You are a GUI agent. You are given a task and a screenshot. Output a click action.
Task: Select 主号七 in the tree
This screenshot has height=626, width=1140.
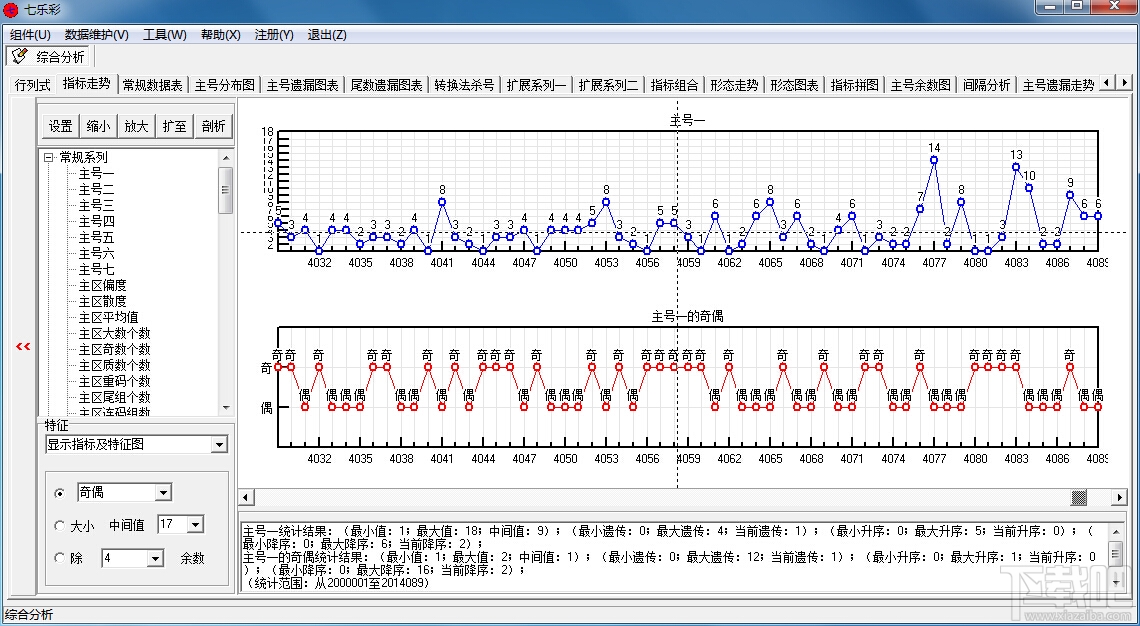coord(97,269)
